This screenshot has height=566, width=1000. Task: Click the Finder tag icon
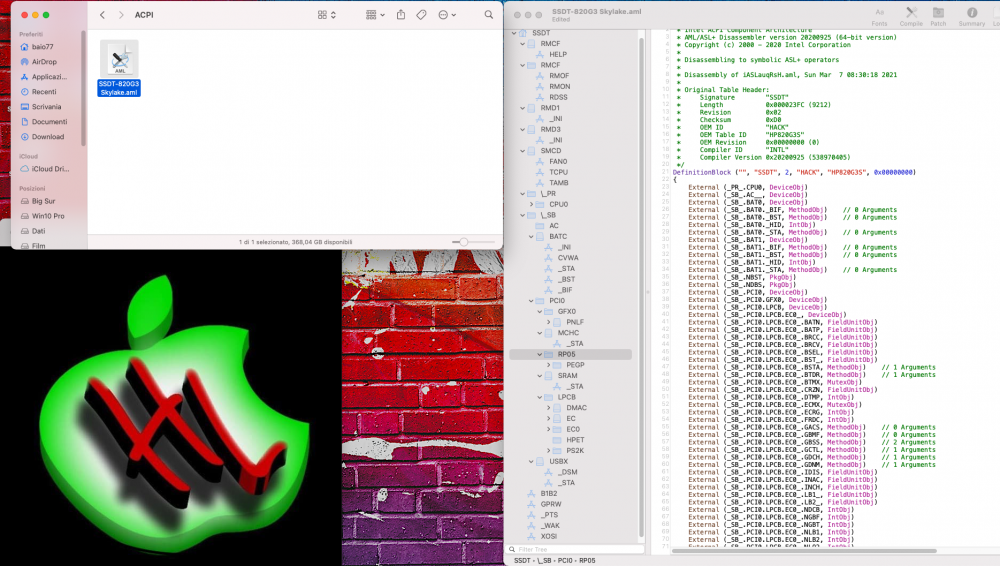(x=422, y=15)
